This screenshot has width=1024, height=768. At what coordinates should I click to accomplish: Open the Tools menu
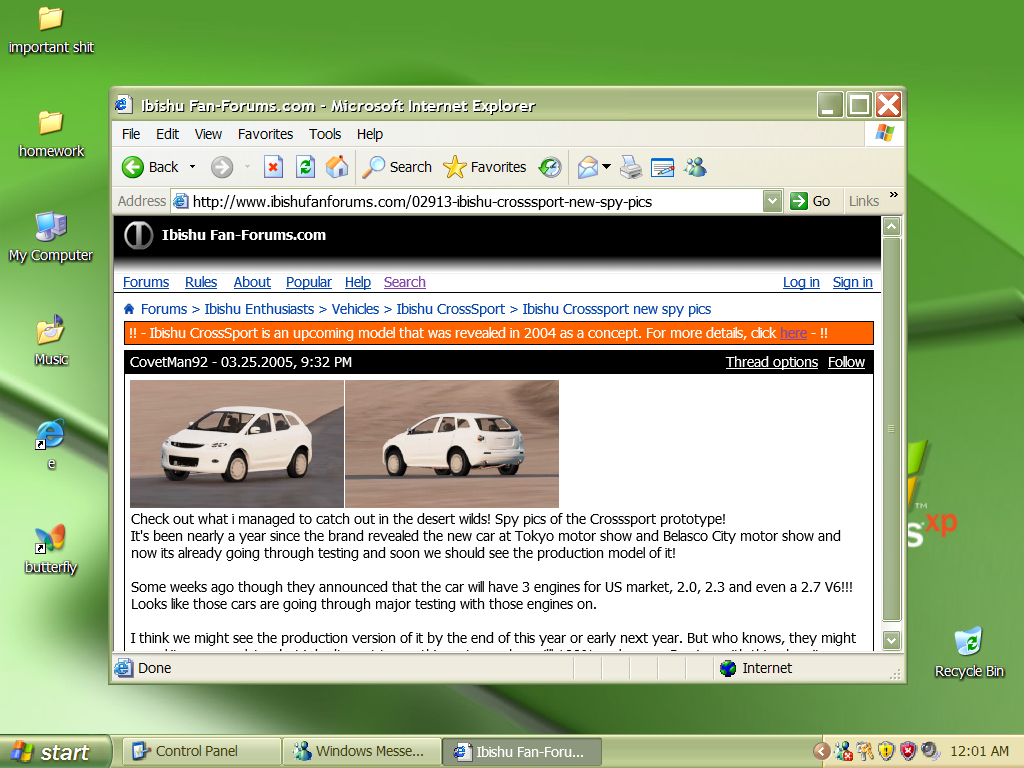(x=325, y=134)
